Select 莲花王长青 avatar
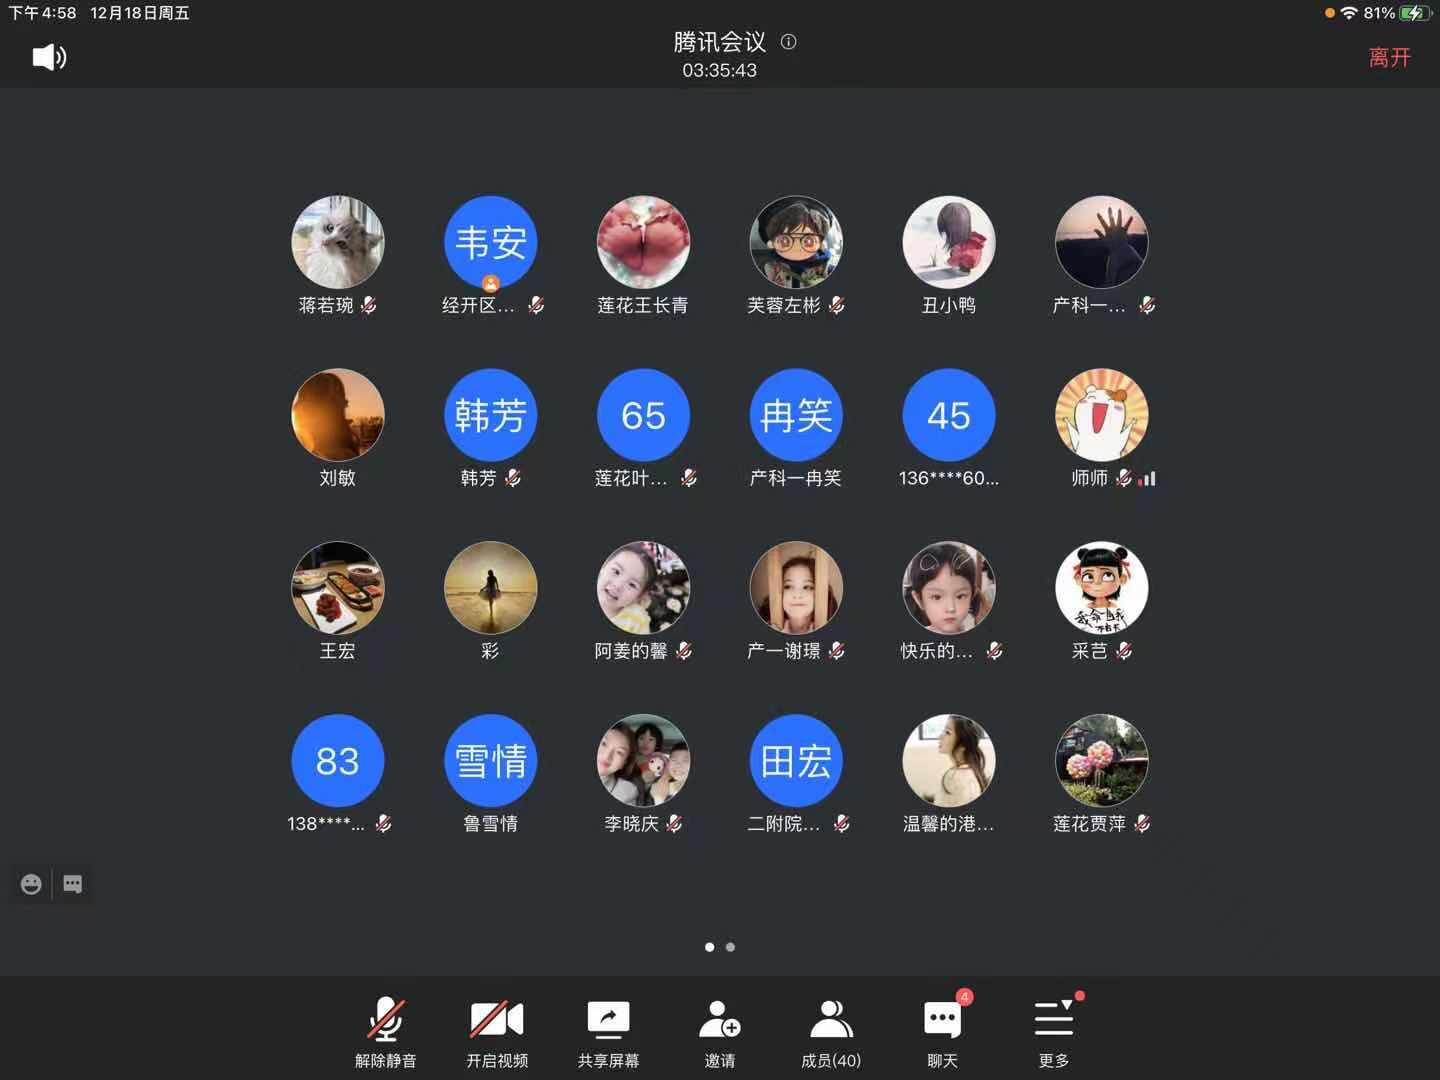The image size is (1440, 1080). tap(643, 242)
